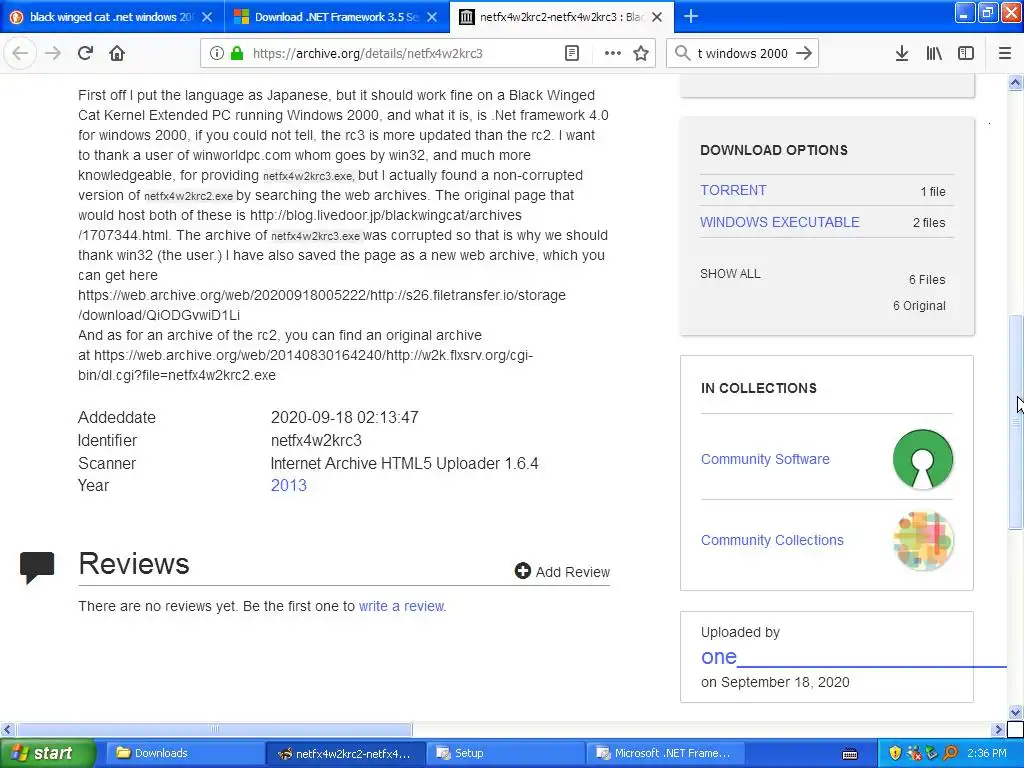
Task: Switch to Downloads taskbar window
Action: tap(184, 753)
